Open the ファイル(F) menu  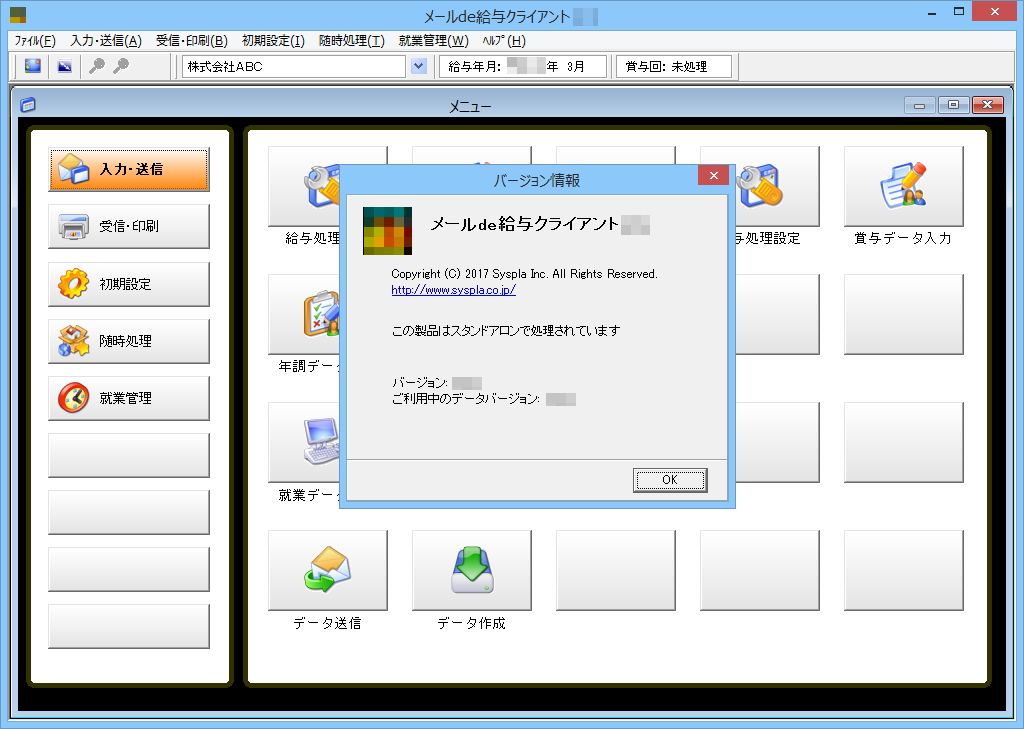35,40
